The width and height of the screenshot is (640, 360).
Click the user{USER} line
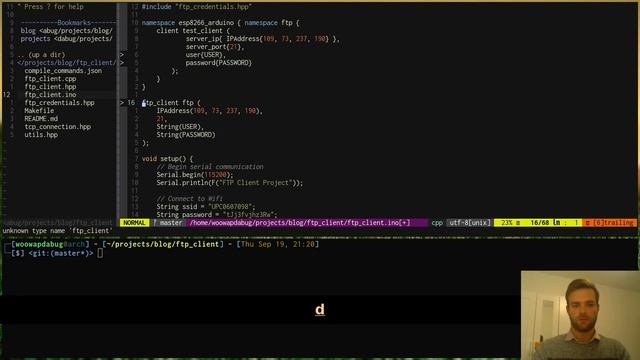[206, 55]
